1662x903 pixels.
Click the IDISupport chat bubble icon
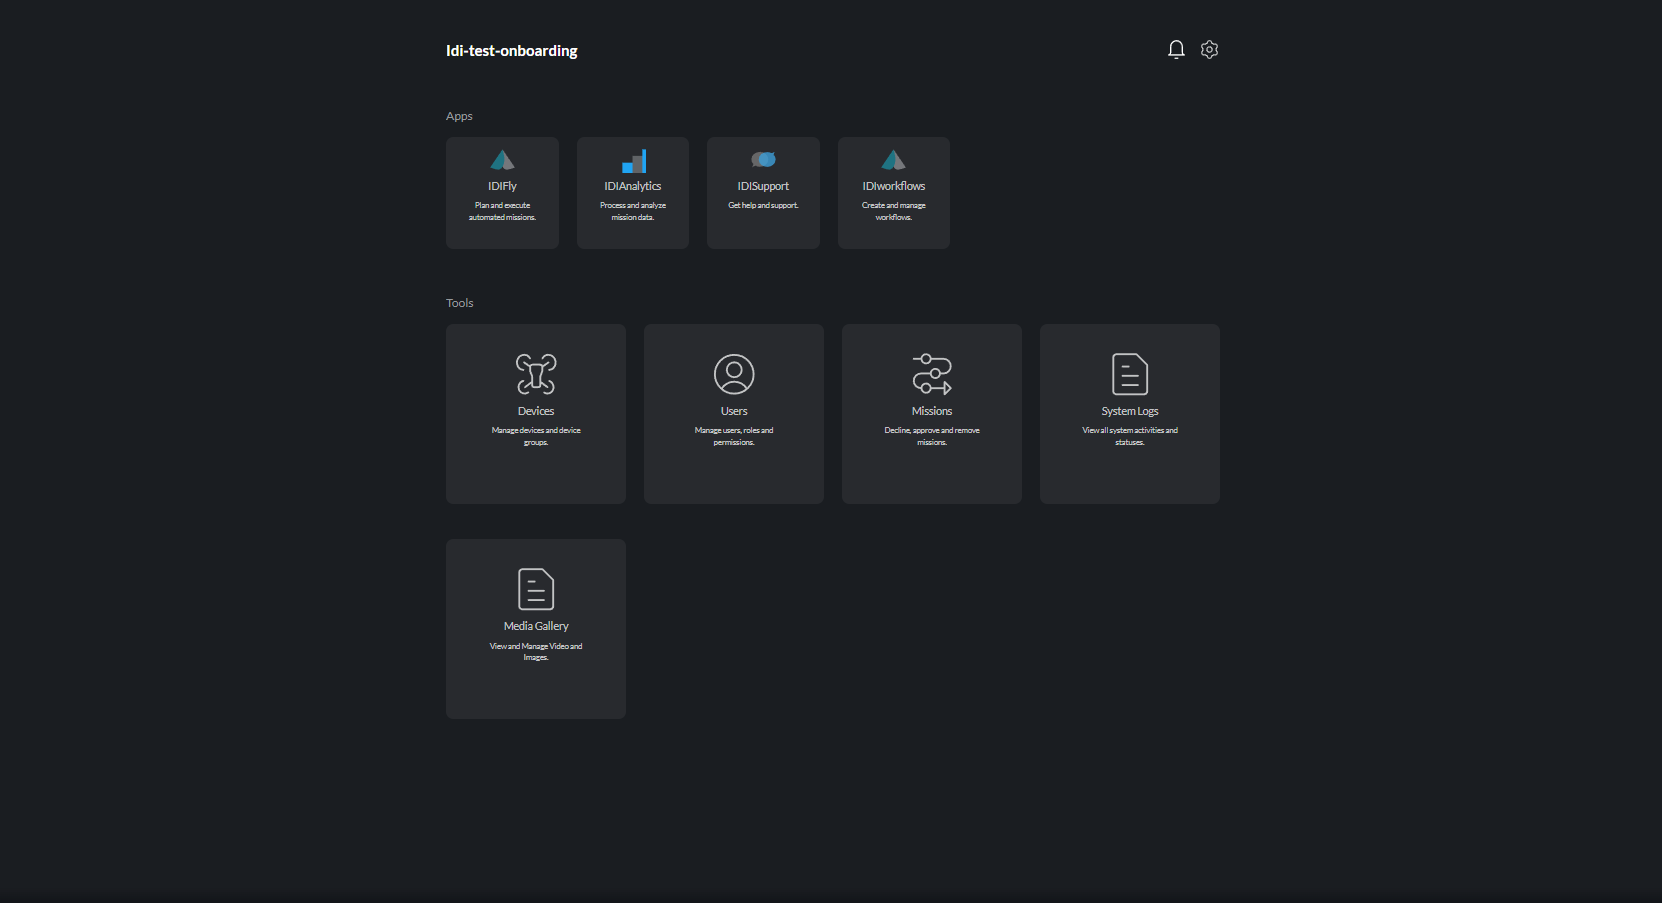click(x=763, y=160)
